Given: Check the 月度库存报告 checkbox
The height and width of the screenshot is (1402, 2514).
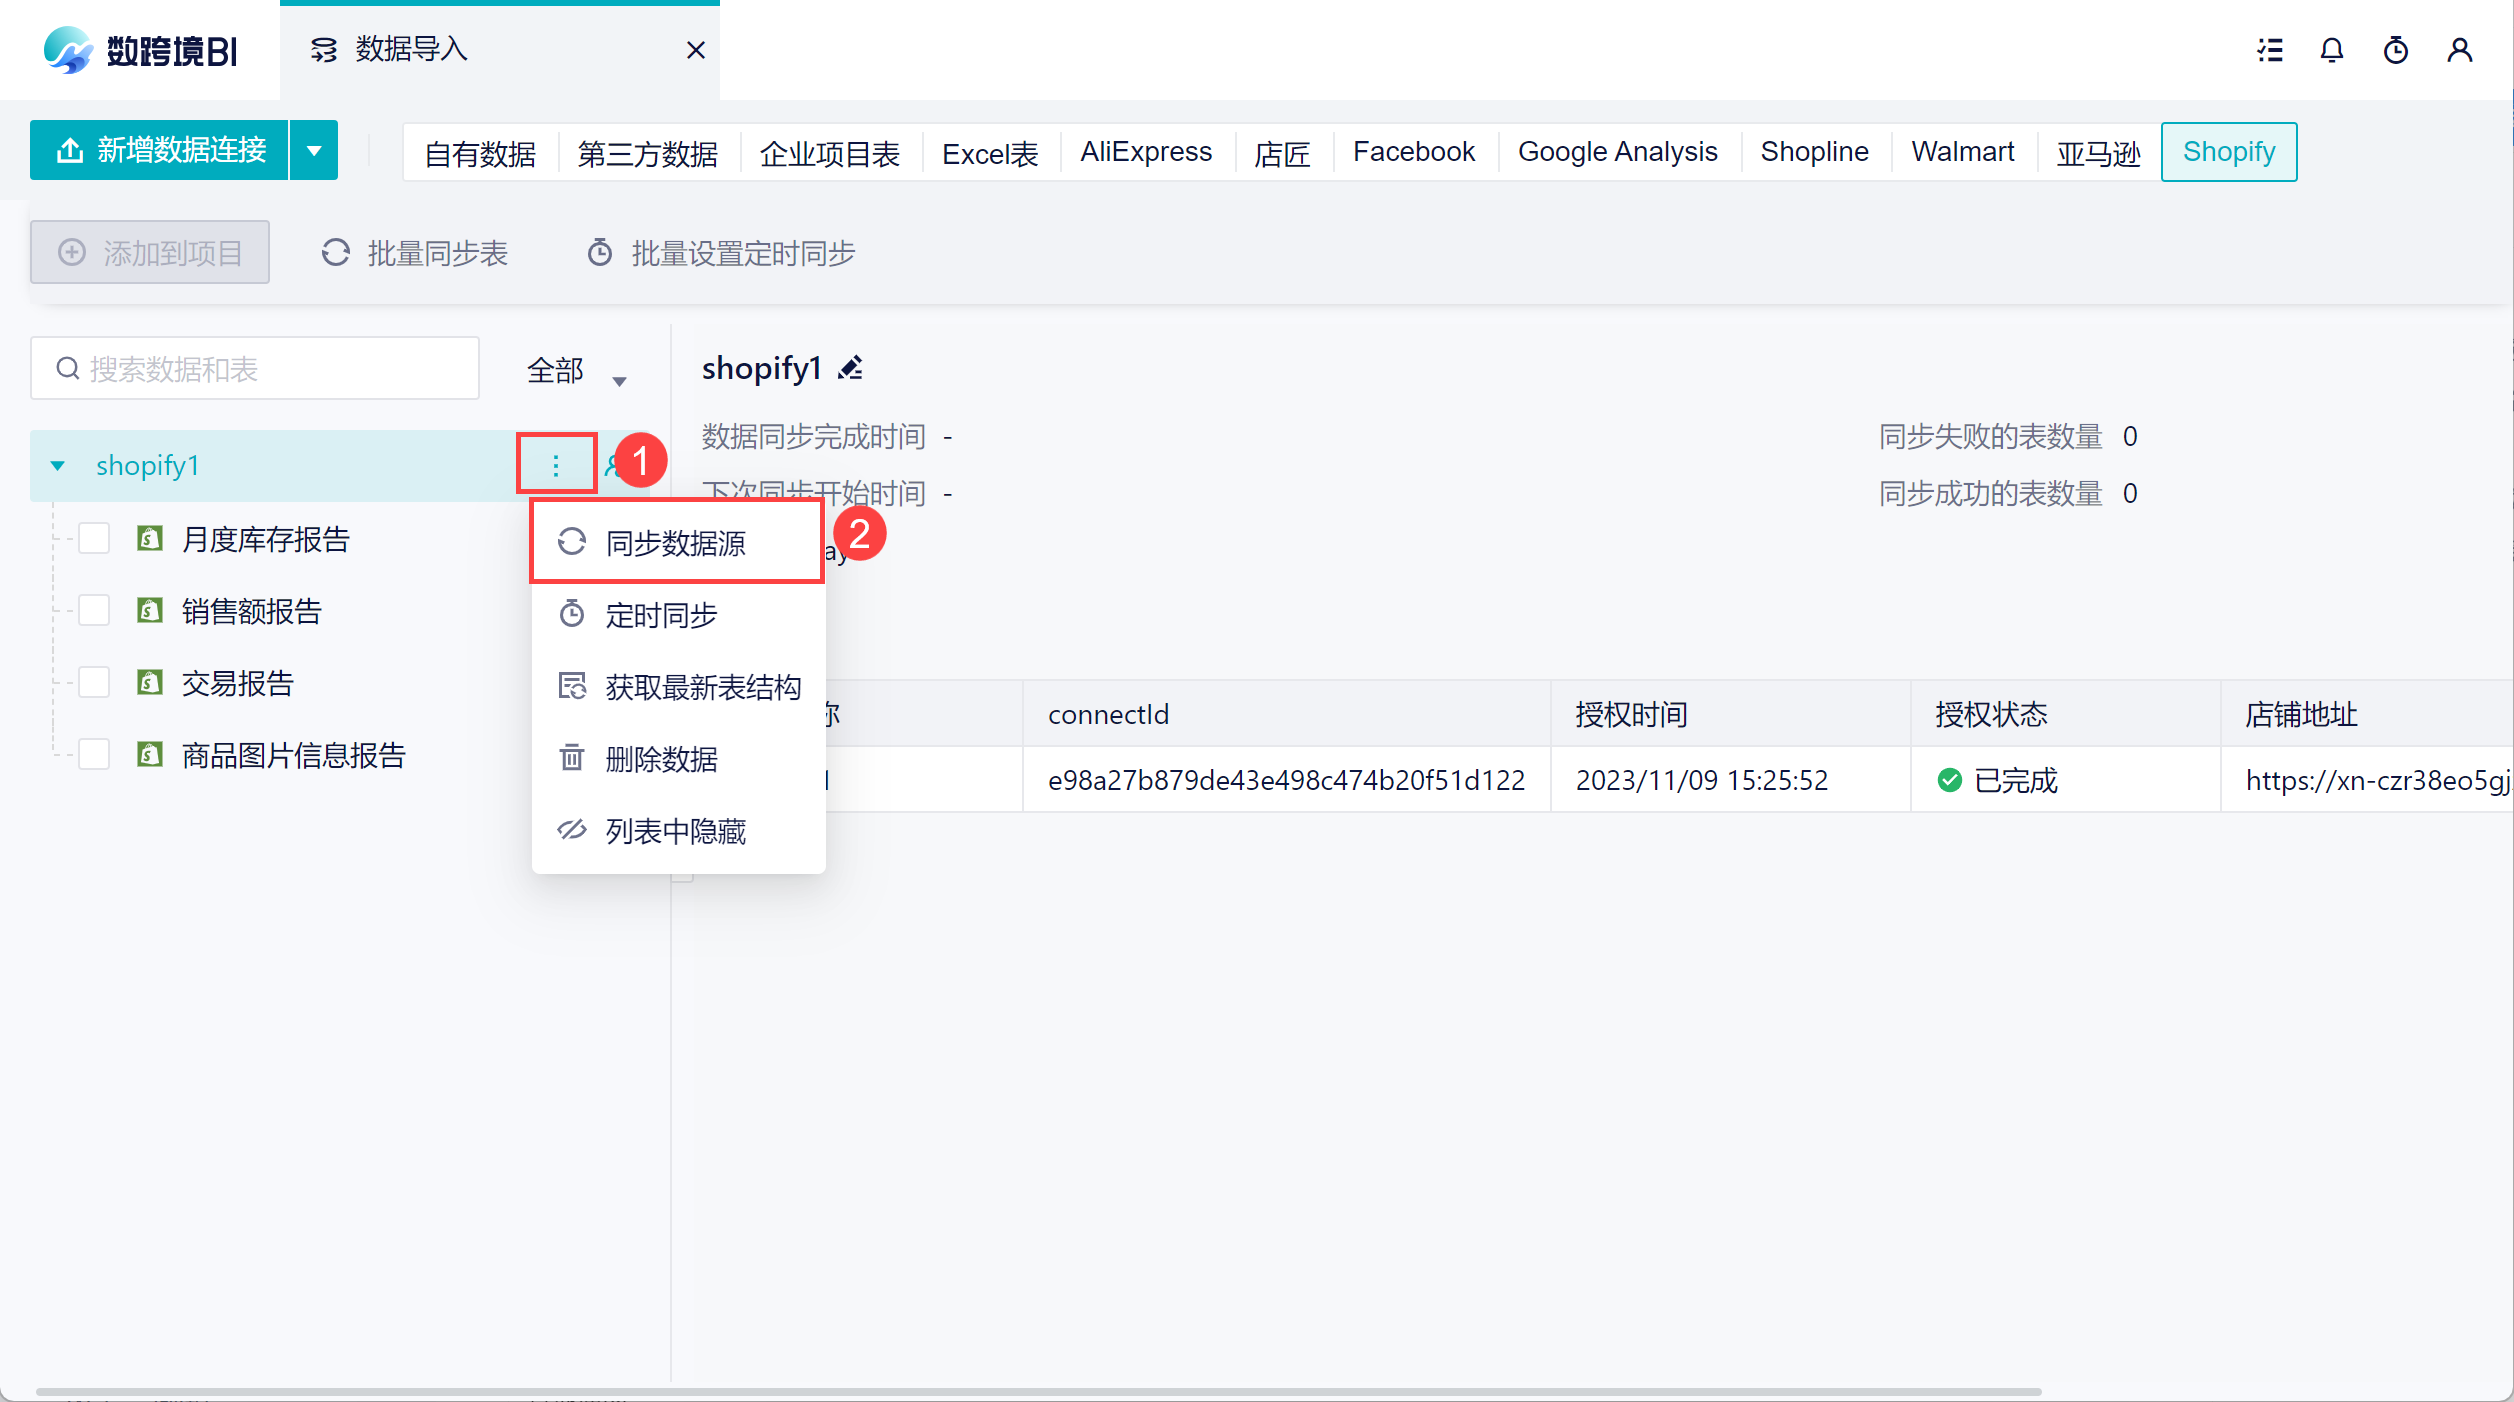Looking at the screenshot, I should 94,539.
